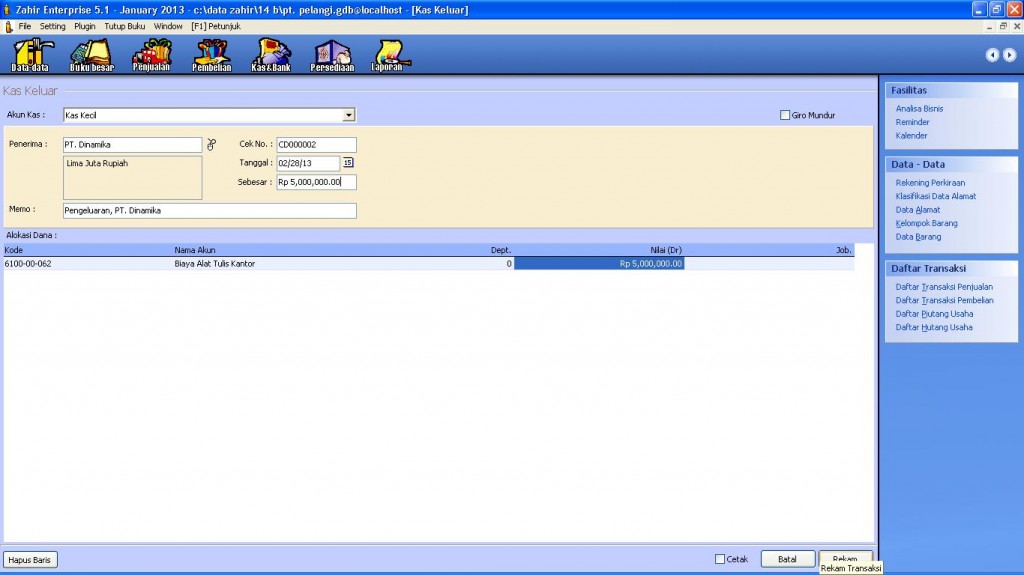Open the Data-data module icon

pyautogui.click(x=30, y=55)
